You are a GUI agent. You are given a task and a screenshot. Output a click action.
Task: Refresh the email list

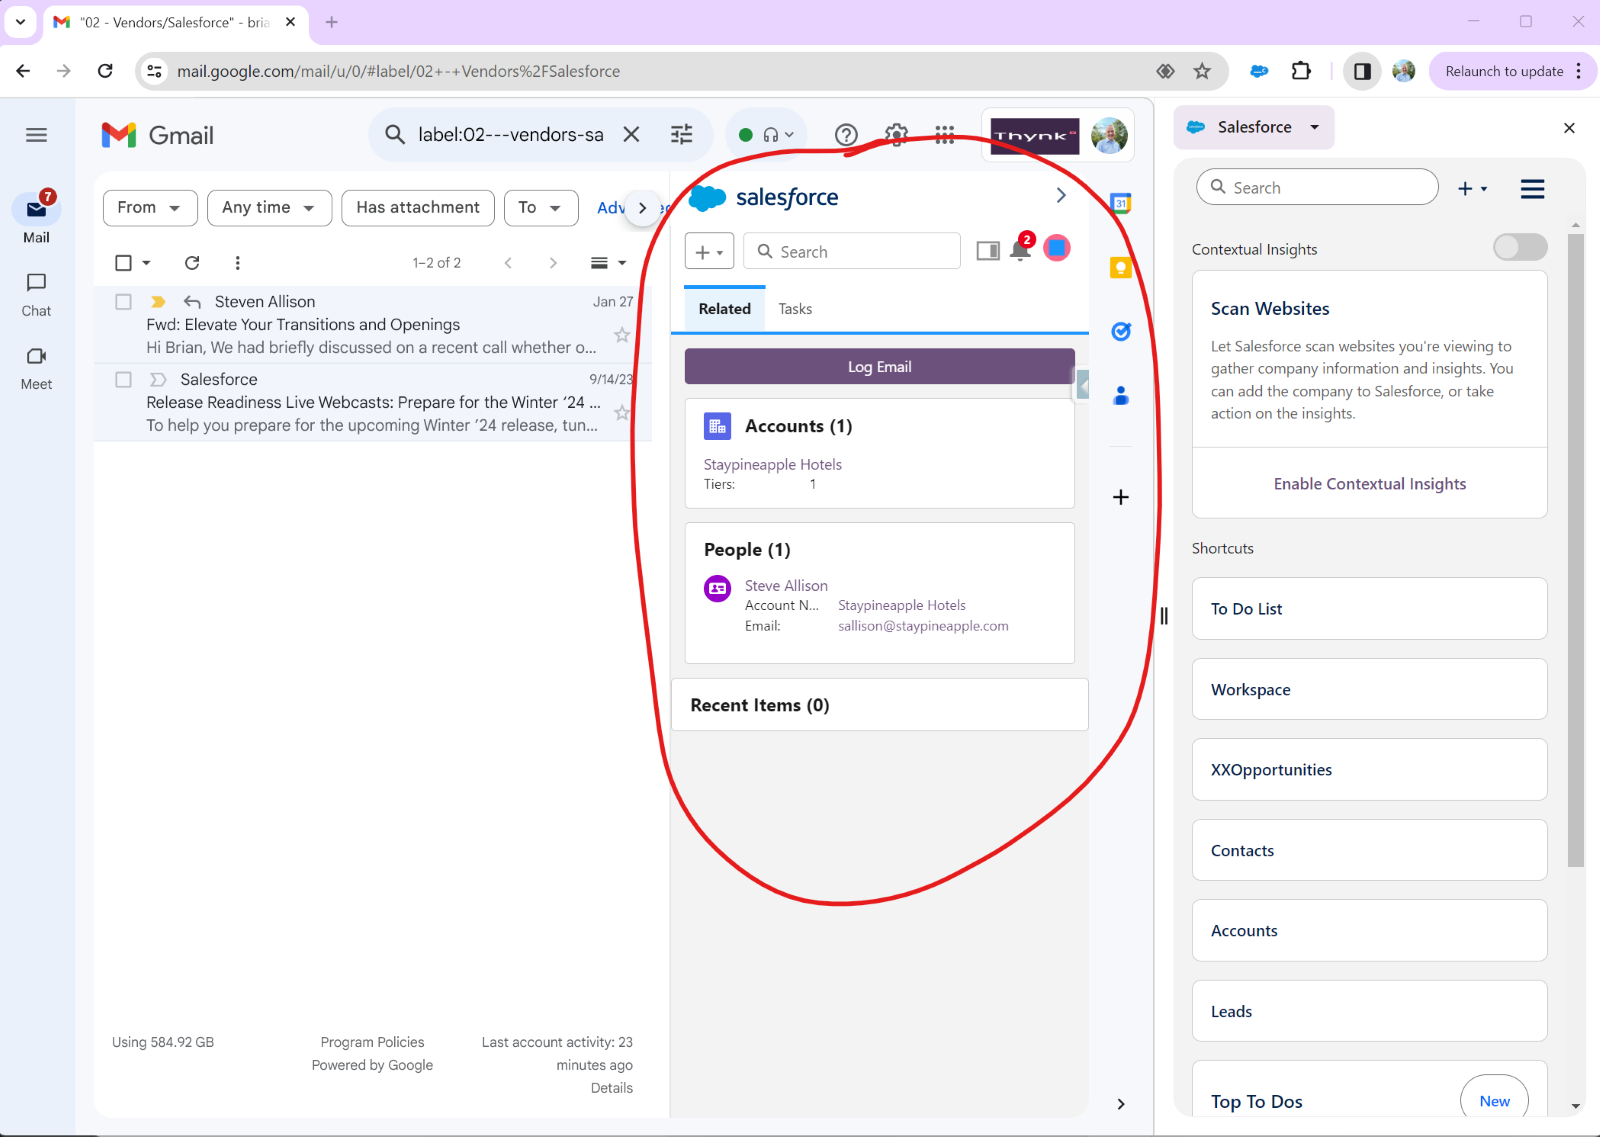(192, 263)
